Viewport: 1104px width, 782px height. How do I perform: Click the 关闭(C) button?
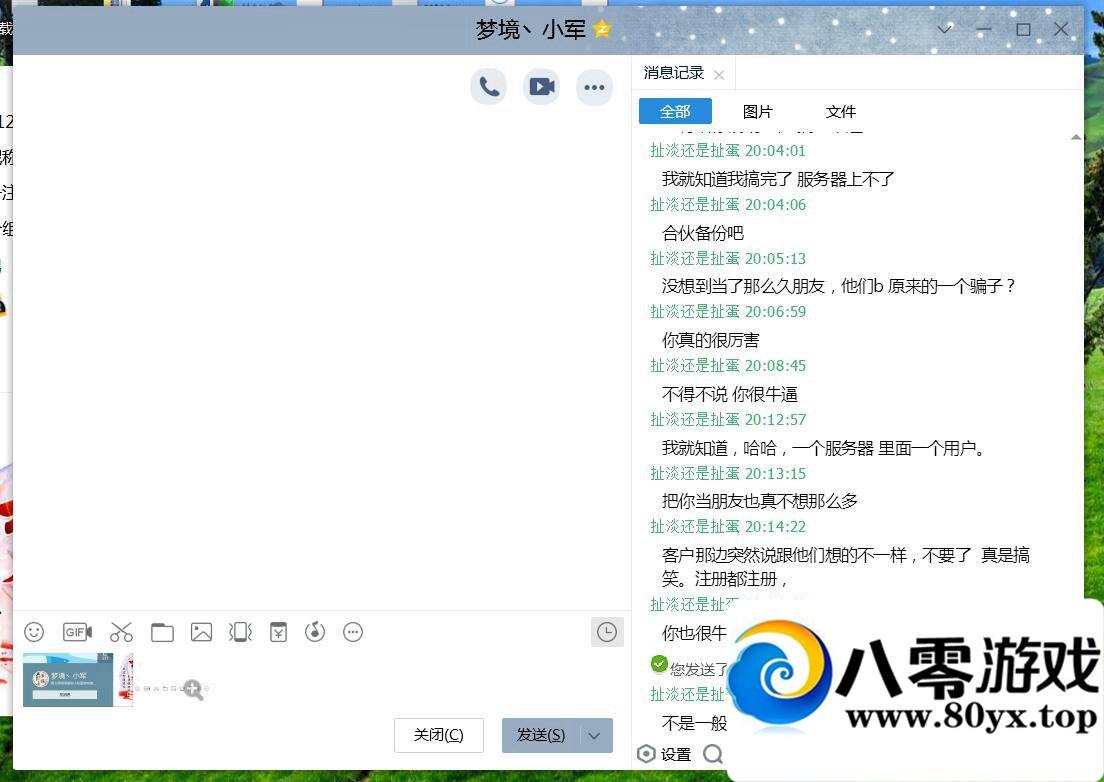(438, 735)
